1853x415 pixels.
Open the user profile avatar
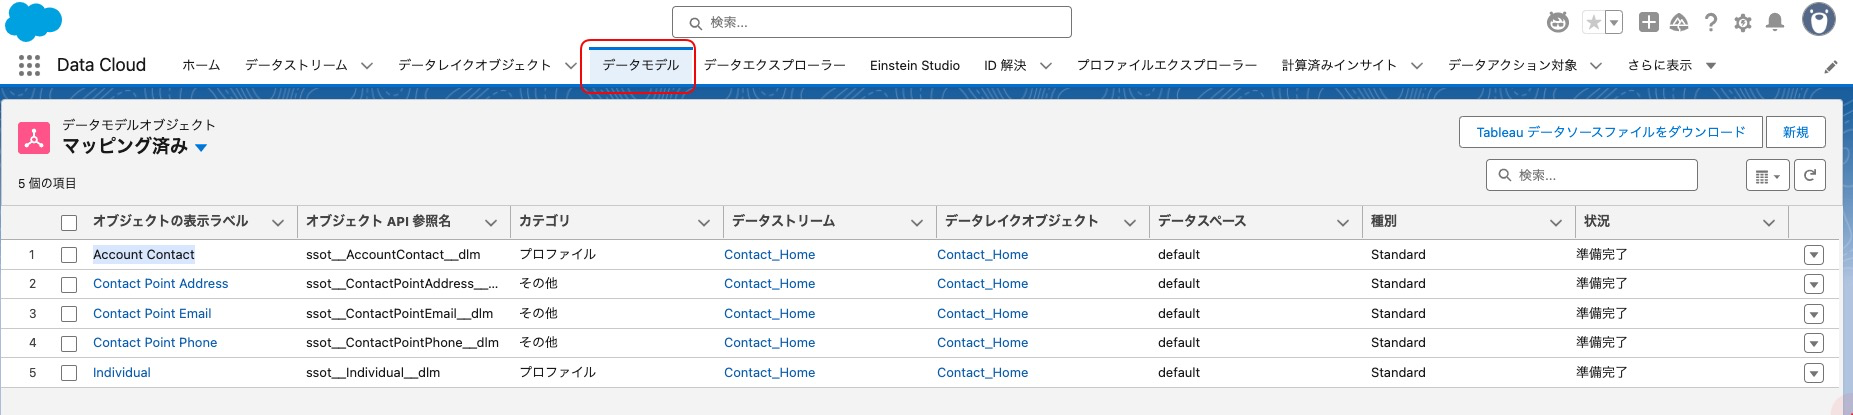[1818, 20]
